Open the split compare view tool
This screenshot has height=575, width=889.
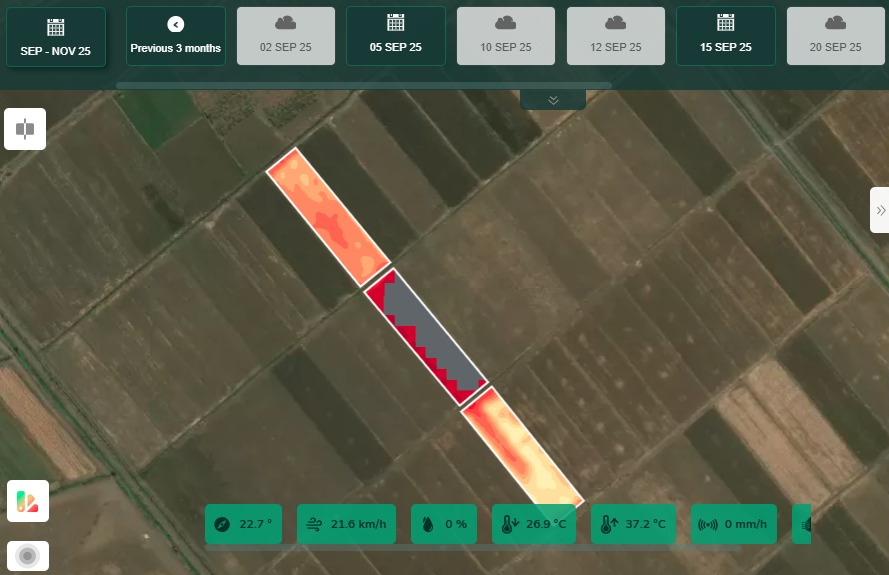pyautogui.click(x=25, y=129)
